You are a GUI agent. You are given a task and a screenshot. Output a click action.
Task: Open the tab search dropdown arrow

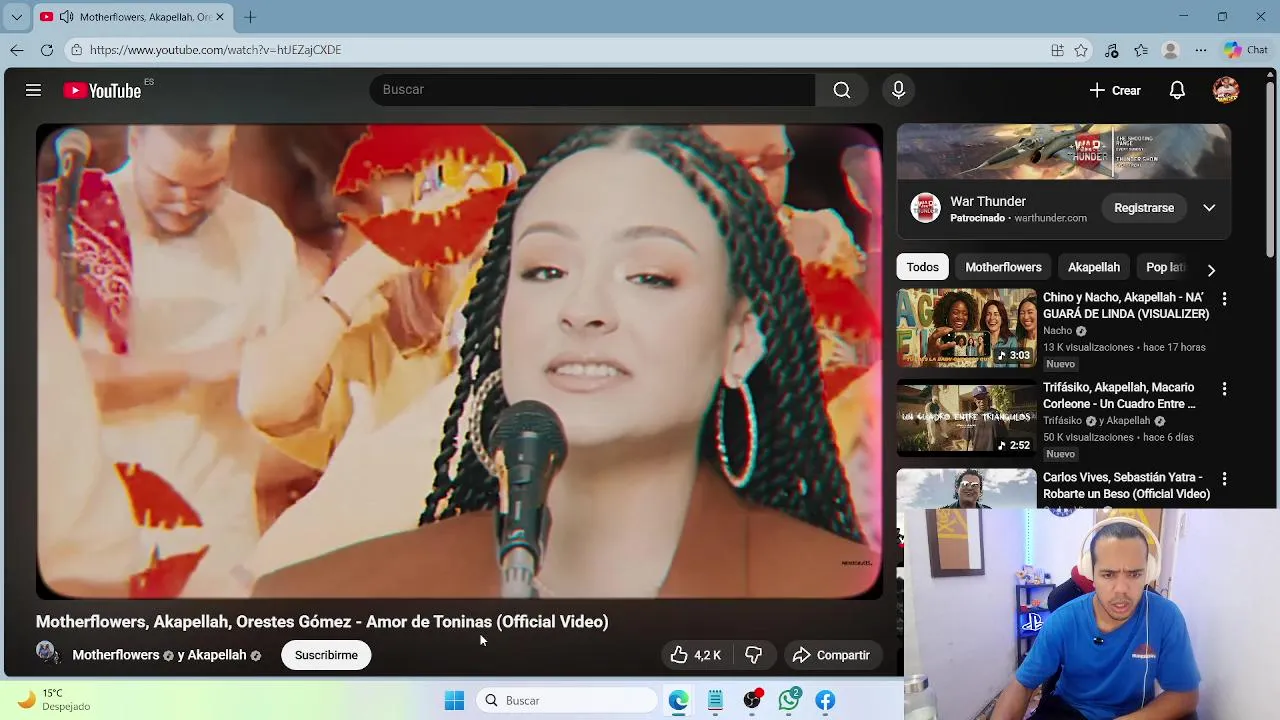[x=16, y=17]
